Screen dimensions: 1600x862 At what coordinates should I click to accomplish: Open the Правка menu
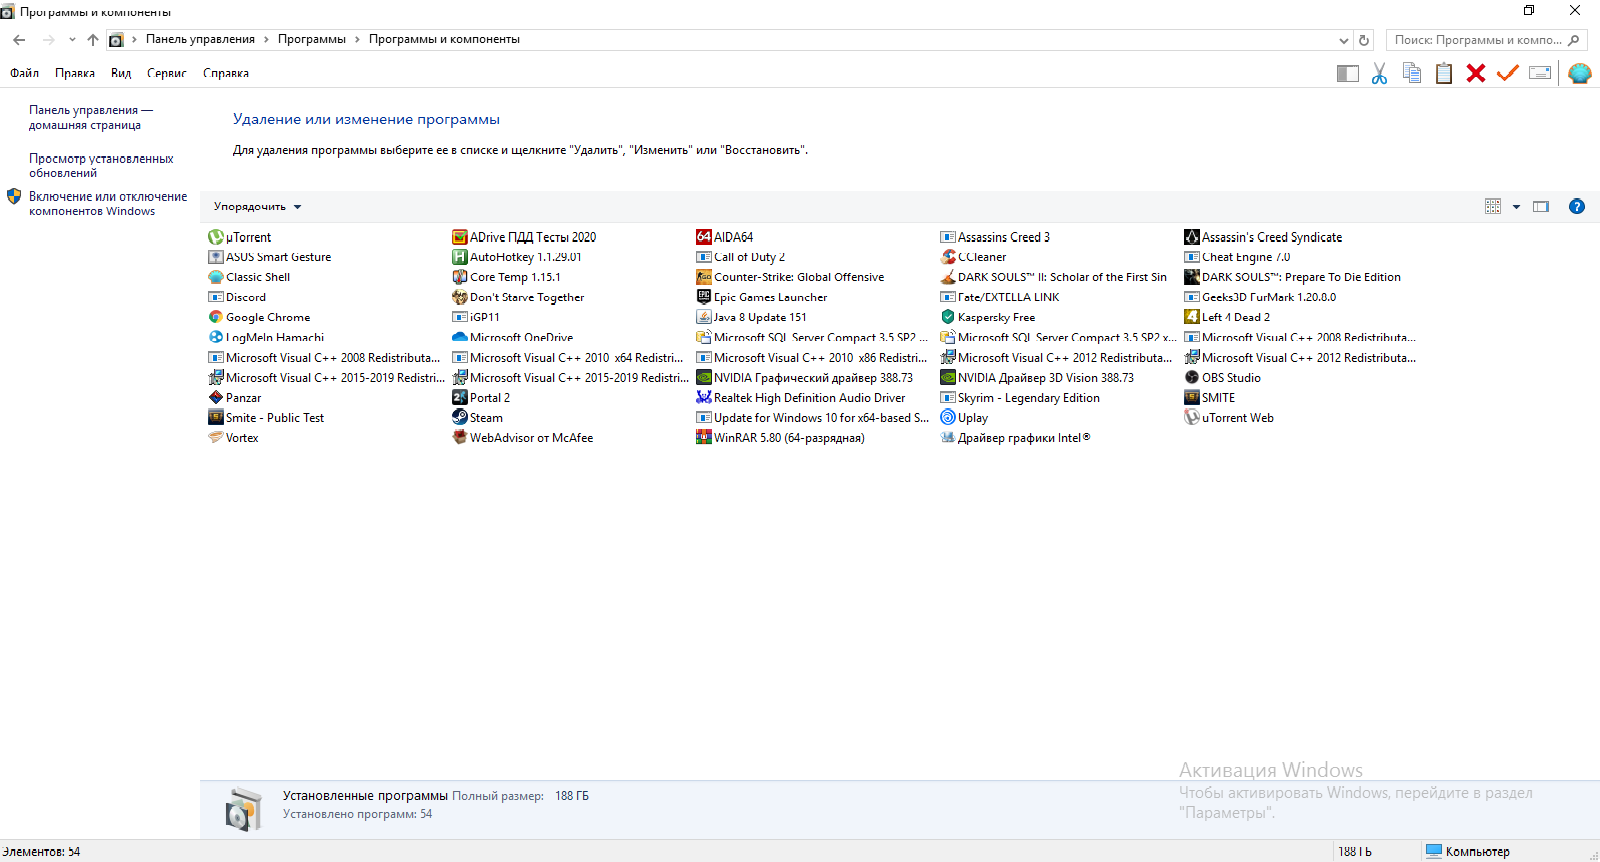(x=75, y=73)
